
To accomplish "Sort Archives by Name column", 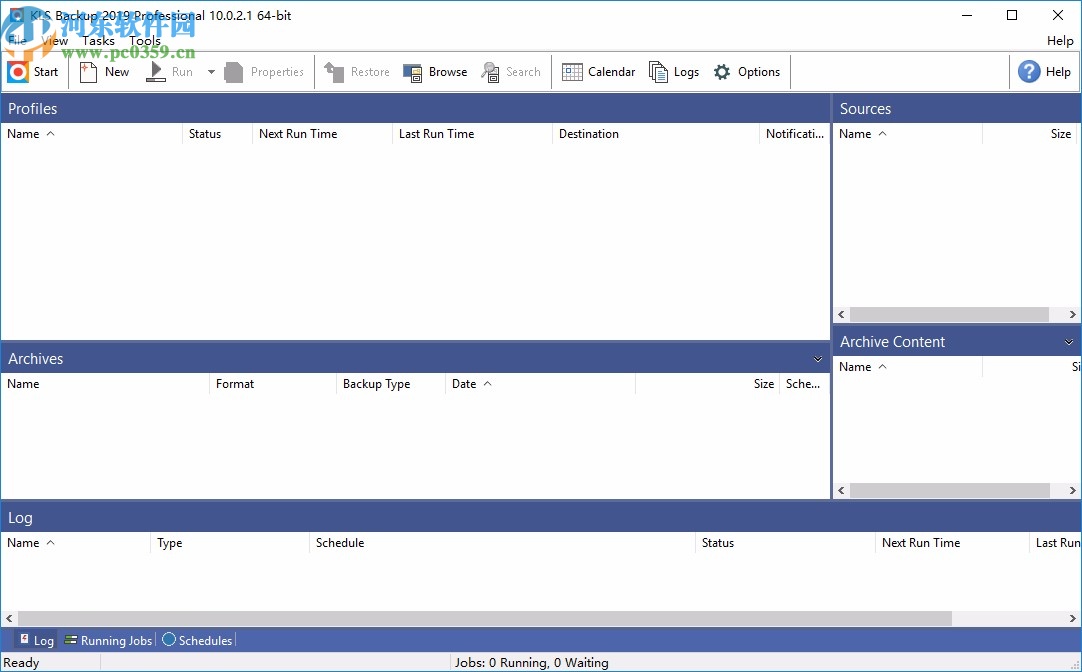I will (105, 384).
